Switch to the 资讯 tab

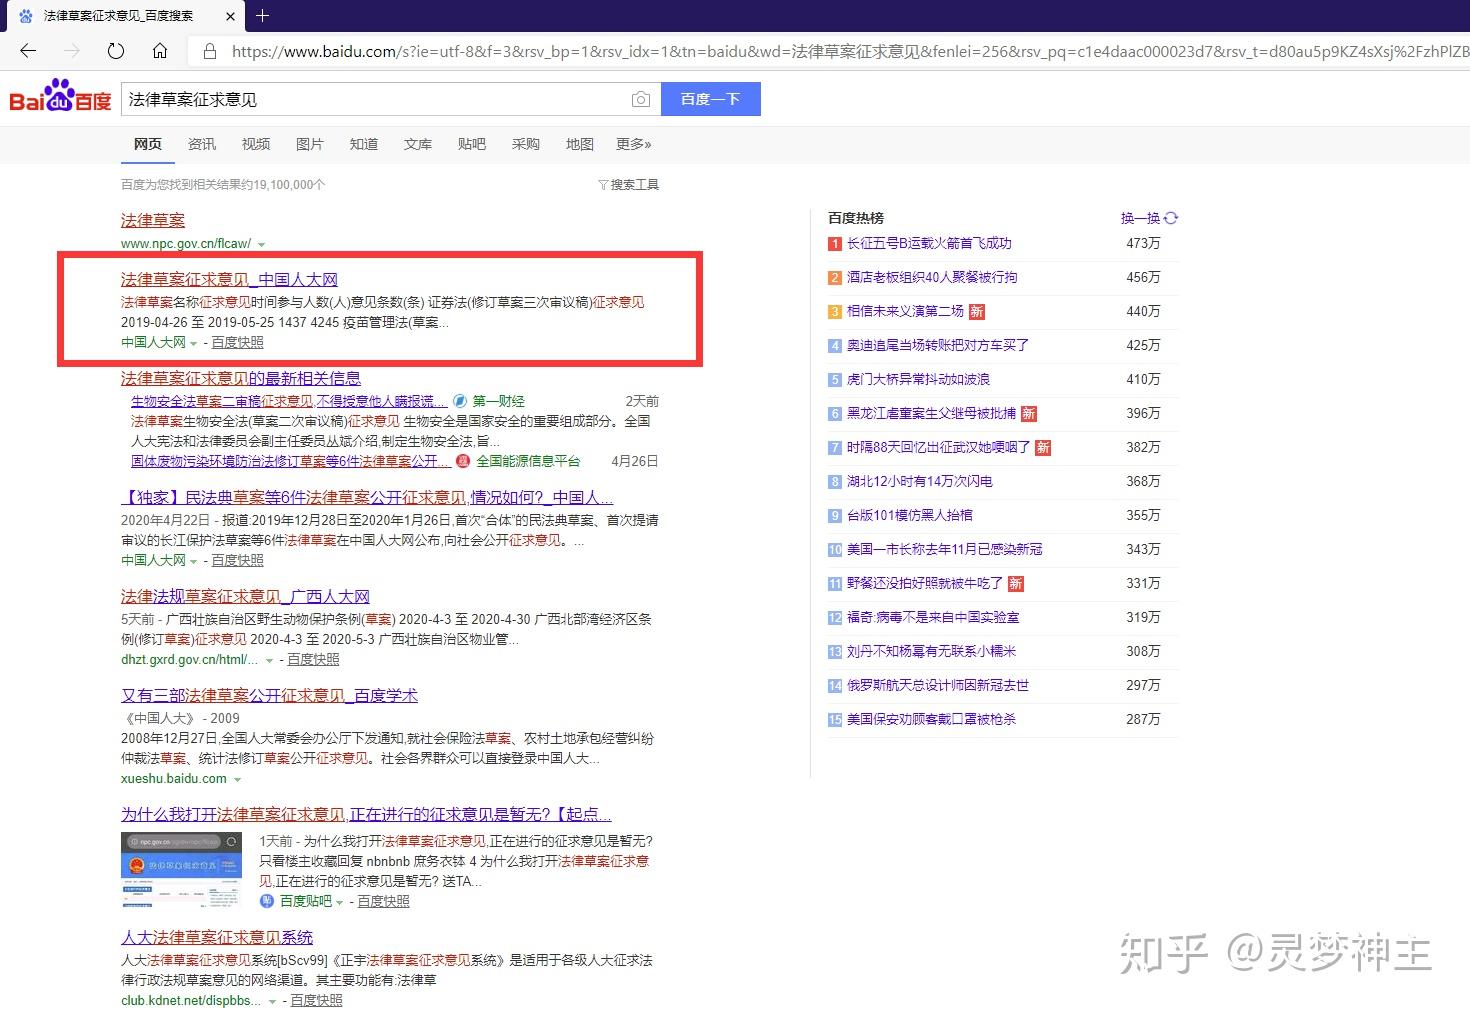(x=202, y=144)
